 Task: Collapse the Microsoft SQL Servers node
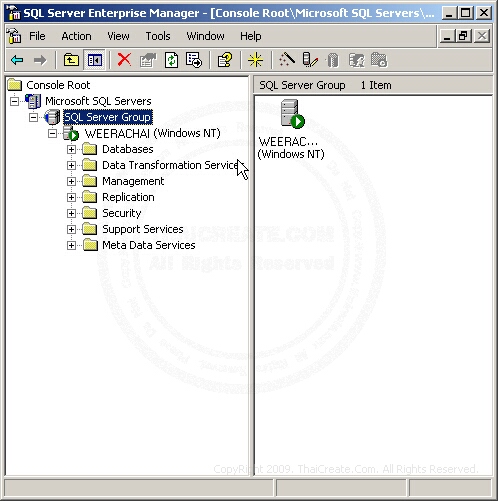(14, 101)
